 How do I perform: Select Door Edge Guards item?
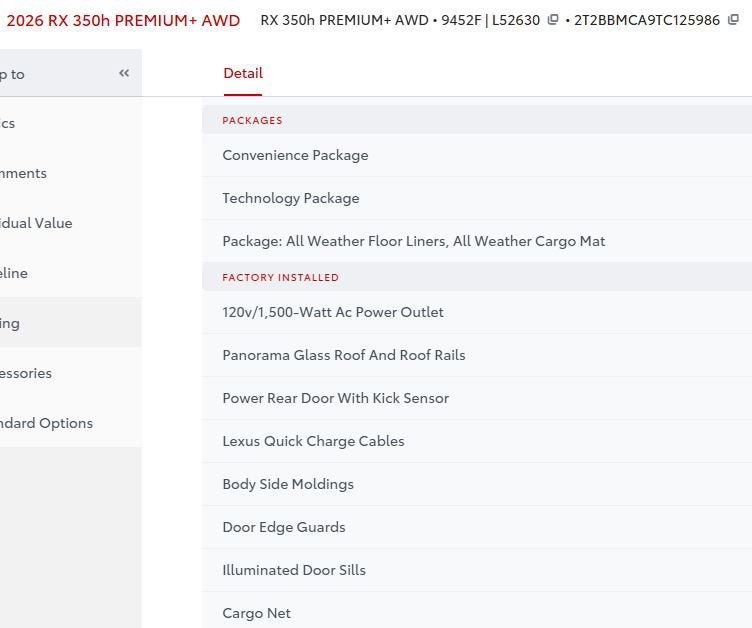[x=283, y=527]
